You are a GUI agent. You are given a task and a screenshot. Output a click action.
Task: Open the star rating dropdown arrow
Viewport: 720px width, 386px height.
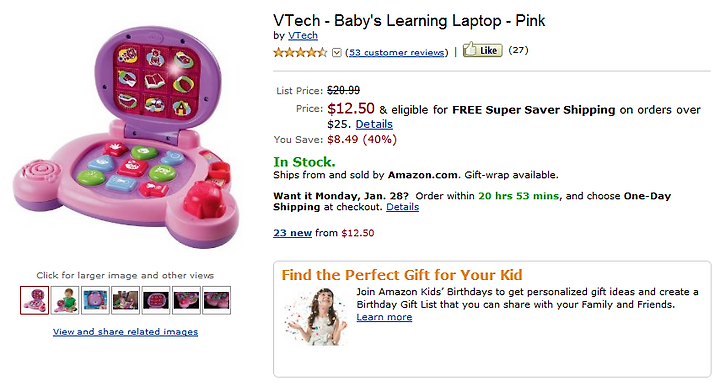[337, 52]
